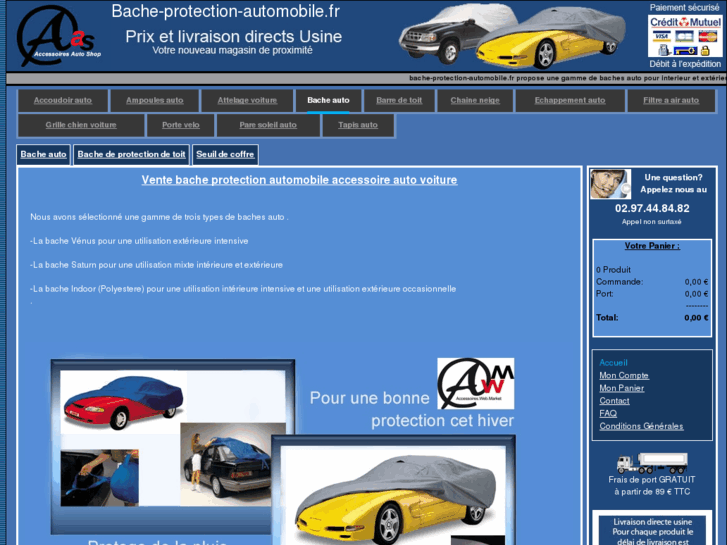Open the Tapis auto category
Screen dimensions: 727x545
click(x=358, y=125)
